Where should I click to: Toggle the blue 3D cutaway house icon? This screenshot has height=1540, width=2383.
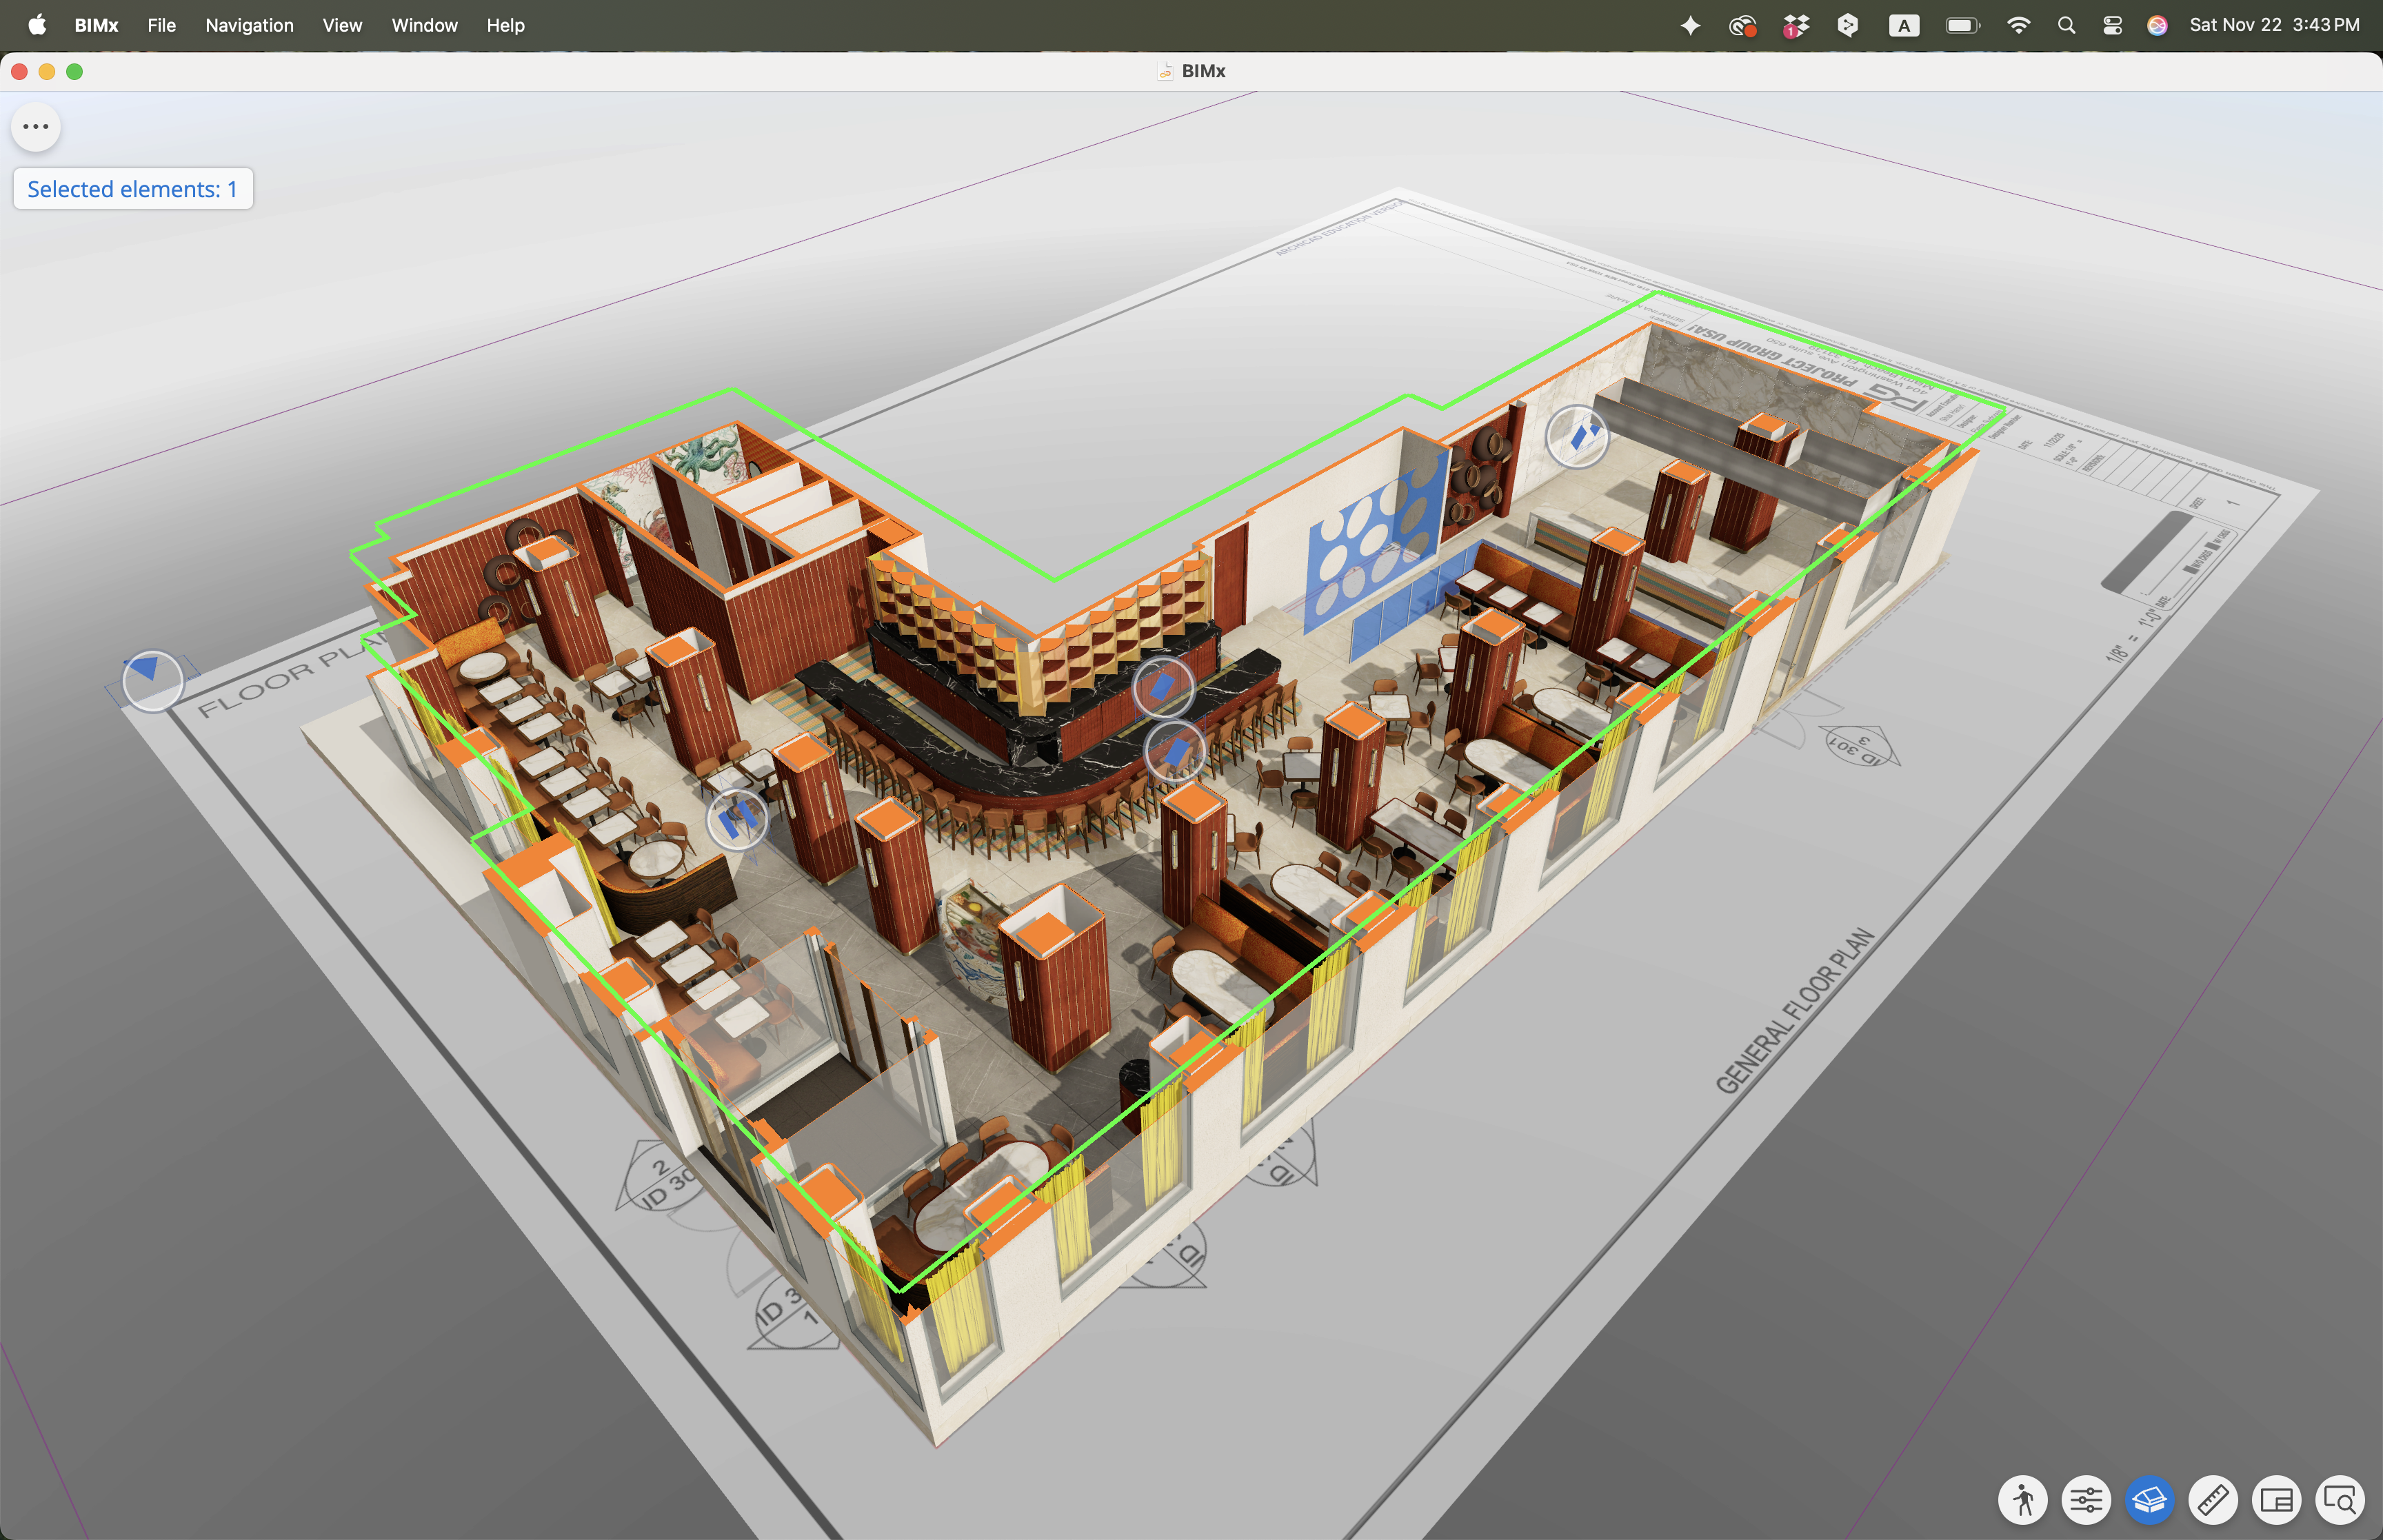point(2150,1500)
